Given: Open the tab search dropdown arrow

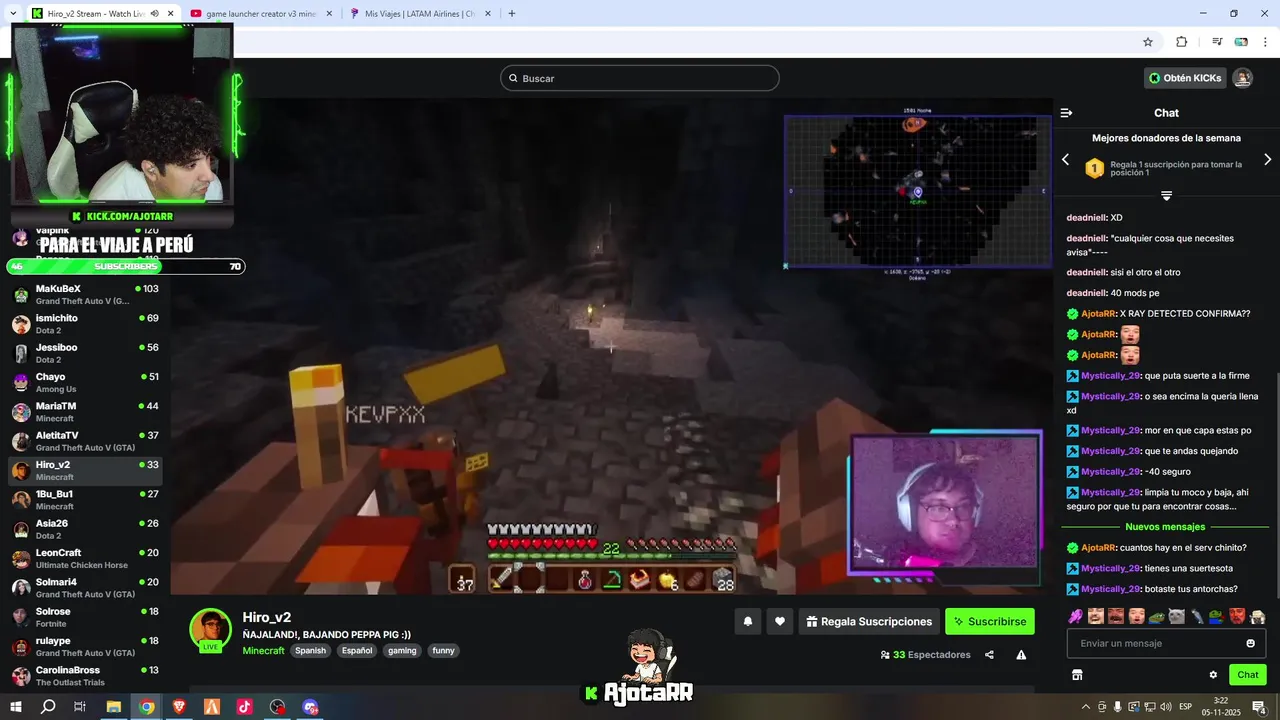Looking at the screenshot, I should pos(13,14).
